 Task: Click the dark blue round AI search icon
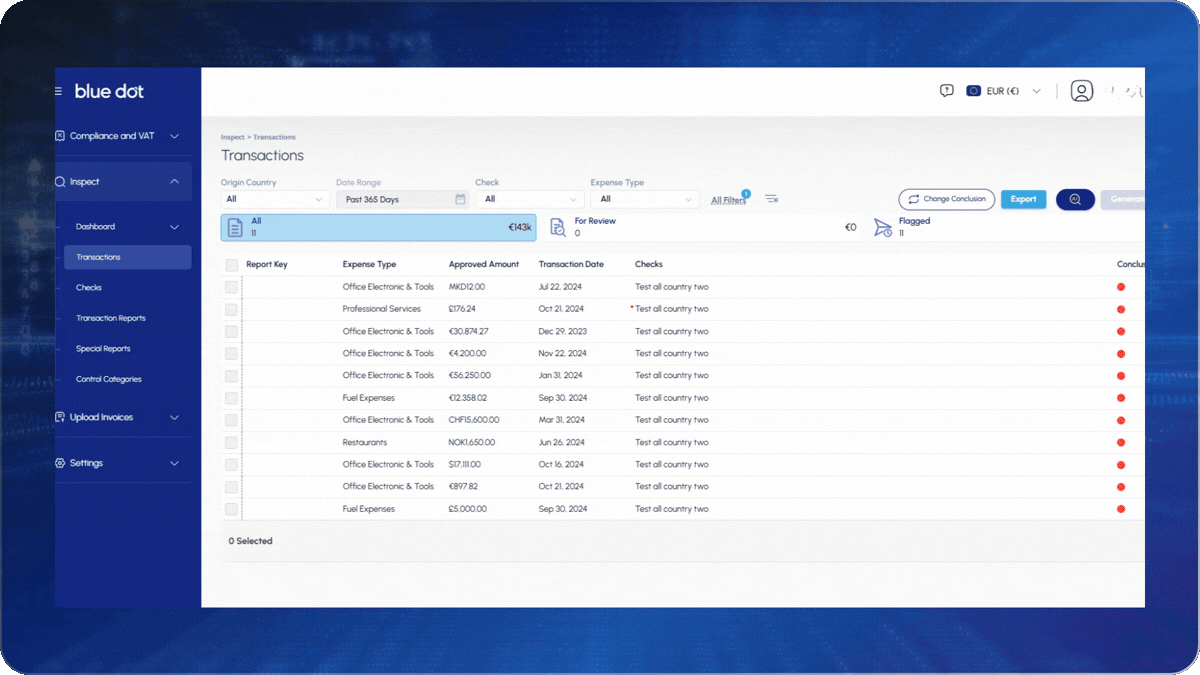[1075, 199]
